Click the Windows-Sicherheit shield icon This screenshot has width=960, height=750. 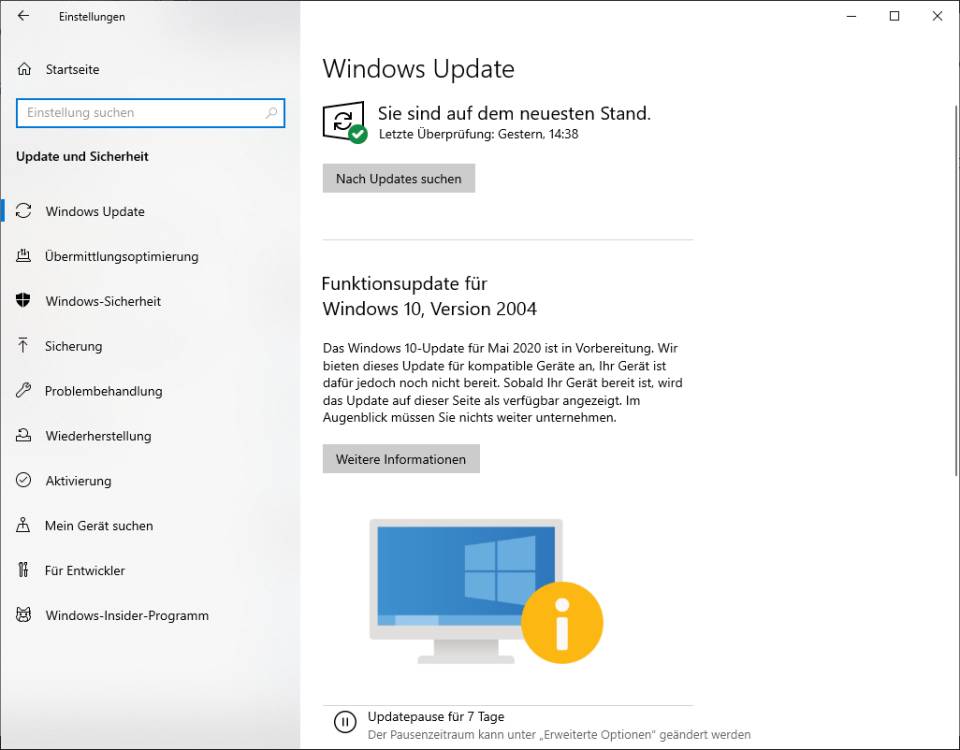tap(24, 301)
